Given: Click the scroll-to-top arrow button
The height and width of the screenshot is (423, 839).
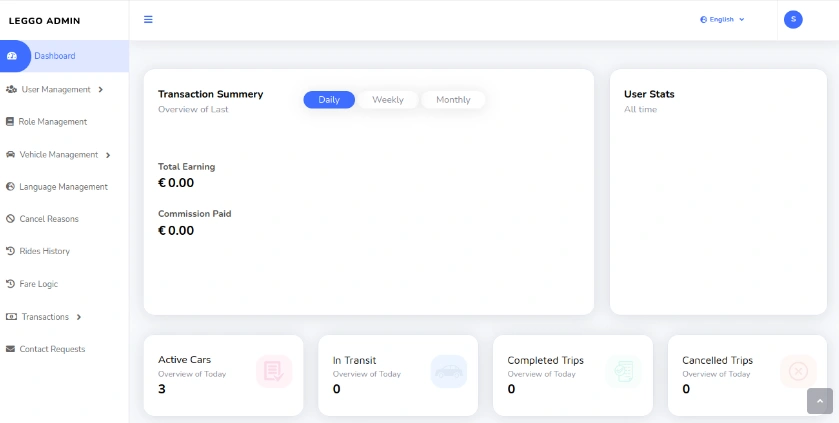Looking at the screenshot, I should 820,400.
